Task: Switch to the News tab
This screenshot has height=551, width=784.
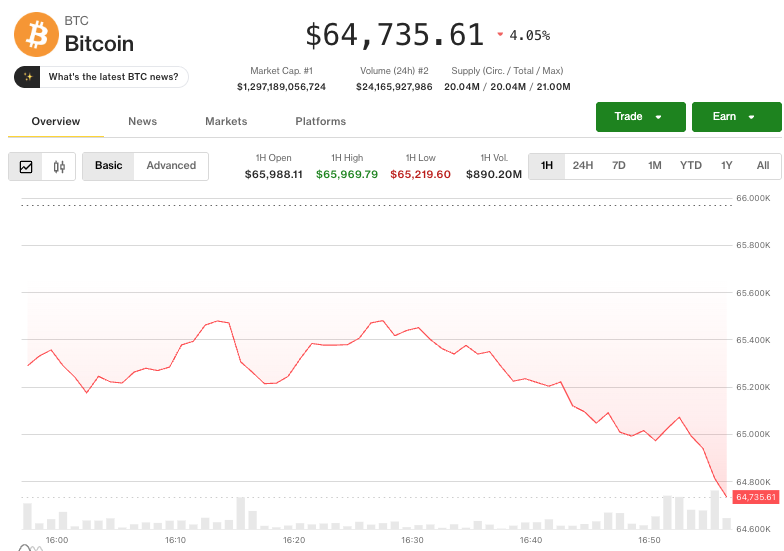Action: point(142,122)
